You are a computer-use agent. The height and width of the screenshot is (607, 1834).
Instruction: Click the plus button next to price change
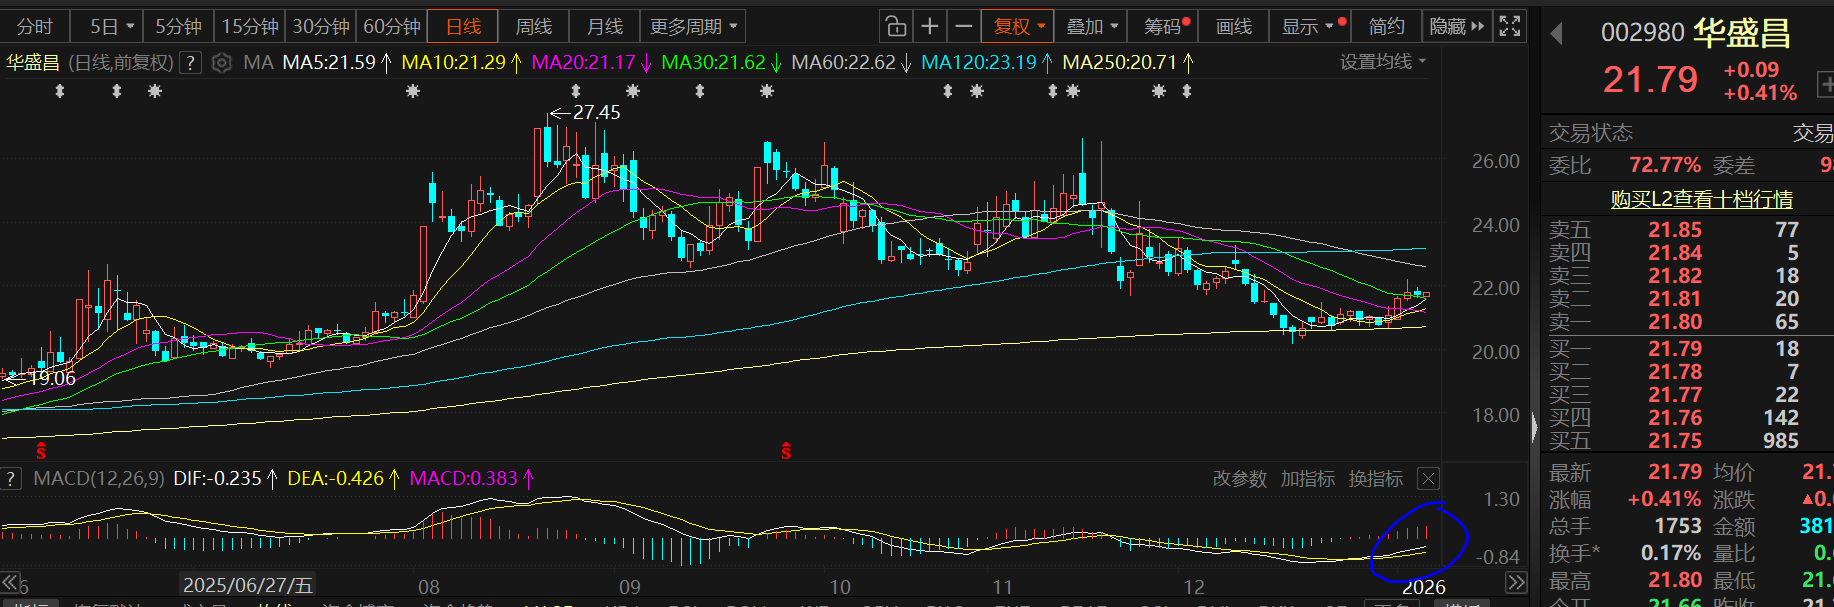coord(1826,84)
